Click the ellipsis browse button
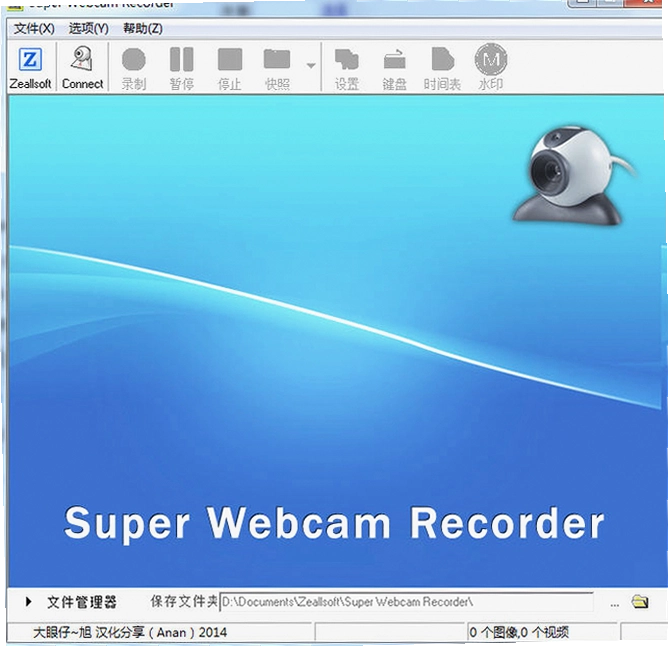Screen dimensions: 668x646 pos(614,605)
